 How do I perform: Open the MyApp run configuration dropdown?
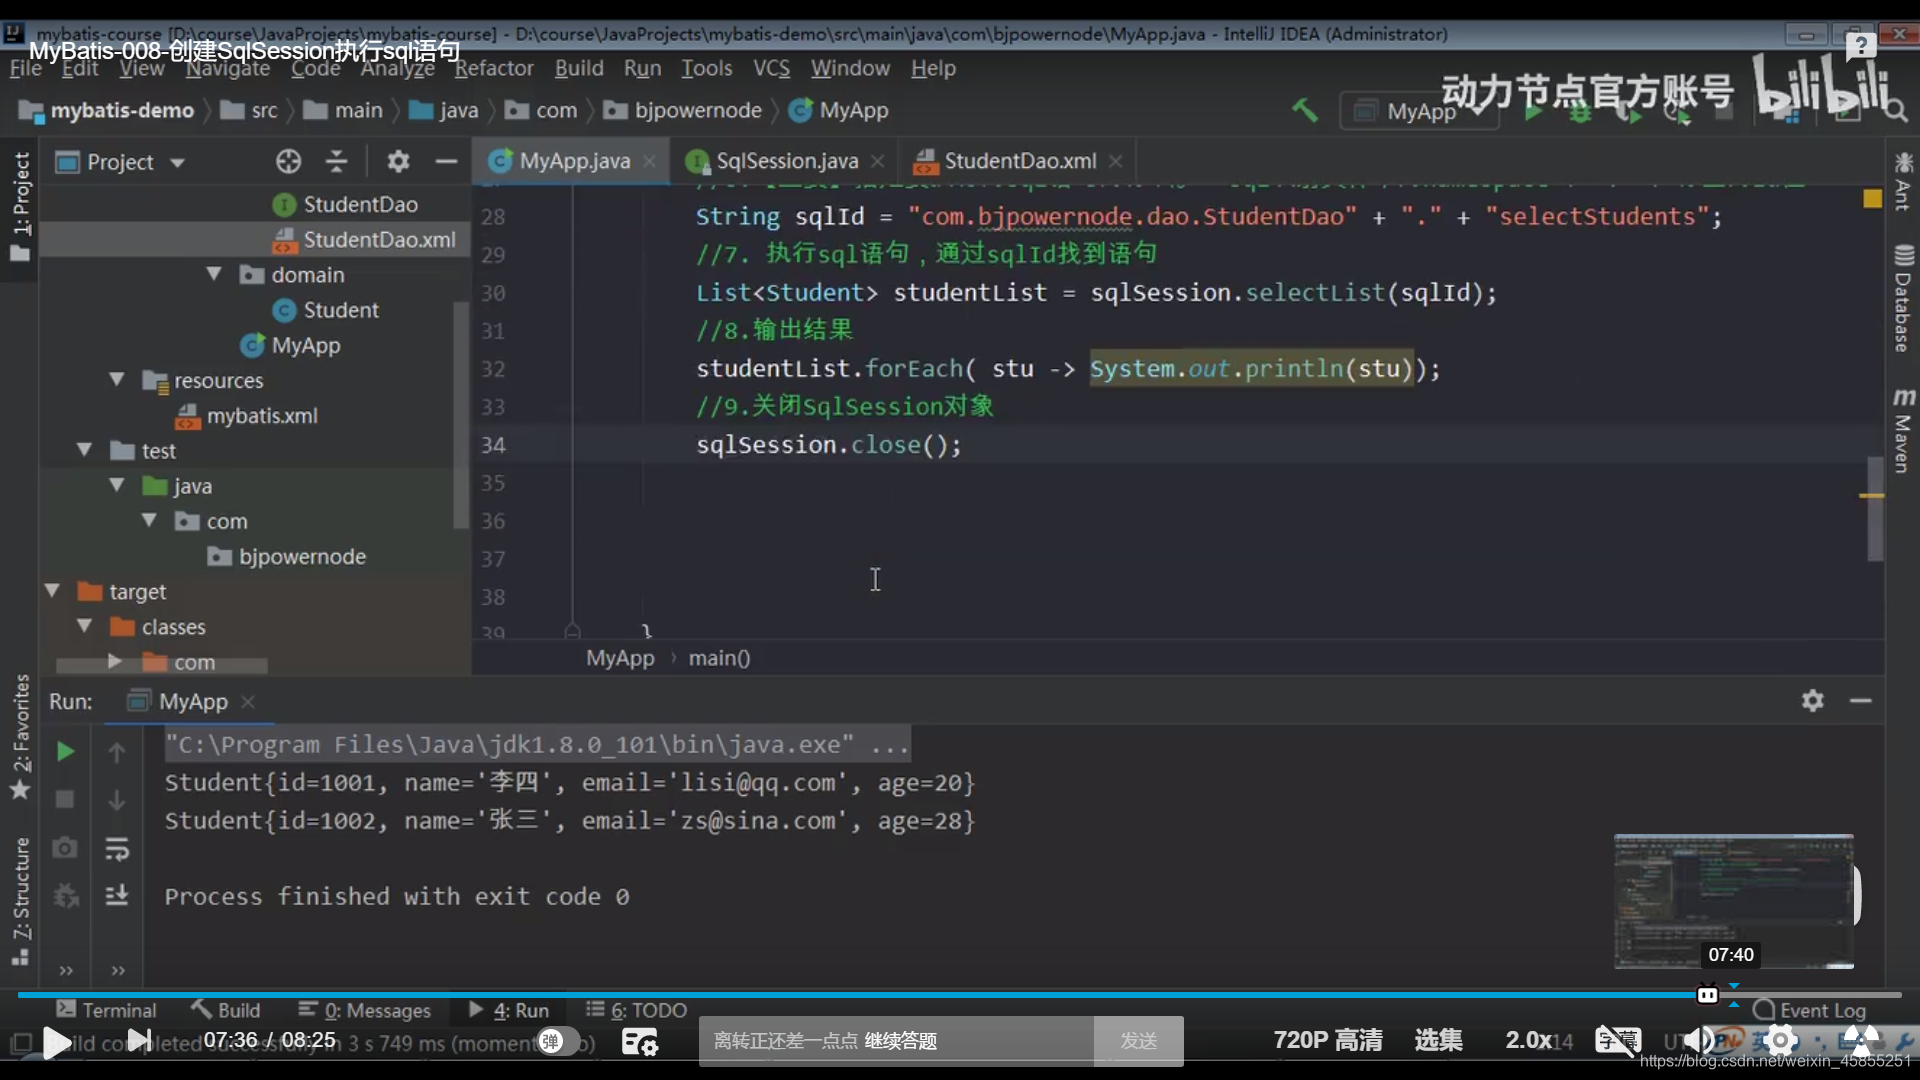tap(1420, 111)
